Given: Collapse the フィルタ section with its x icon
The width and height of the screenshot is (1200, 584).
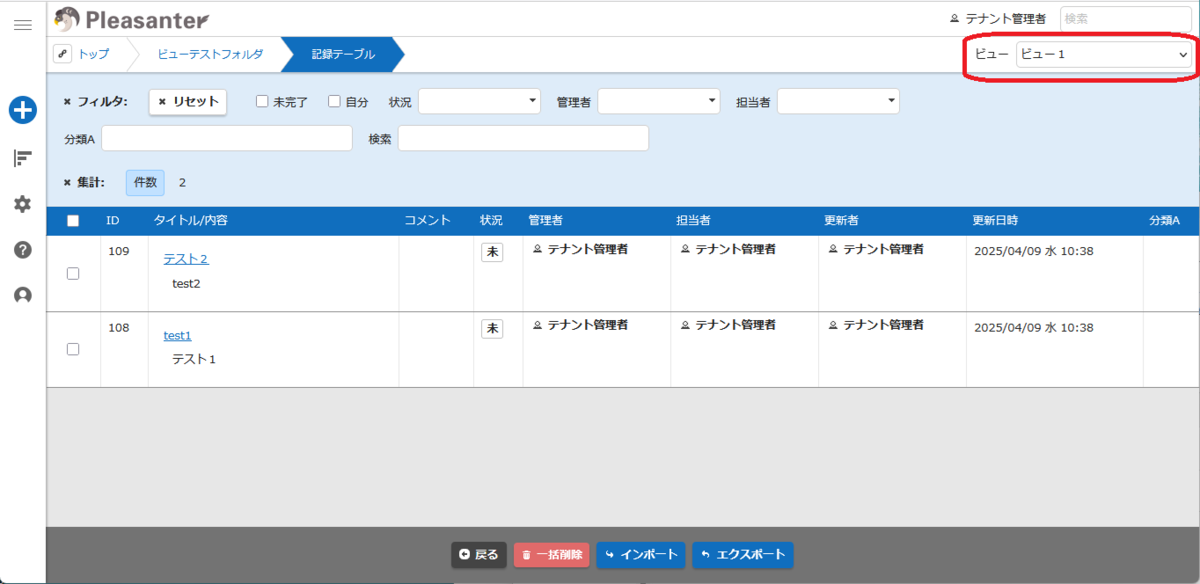Looking at the screenshot, I should point(67,102).
